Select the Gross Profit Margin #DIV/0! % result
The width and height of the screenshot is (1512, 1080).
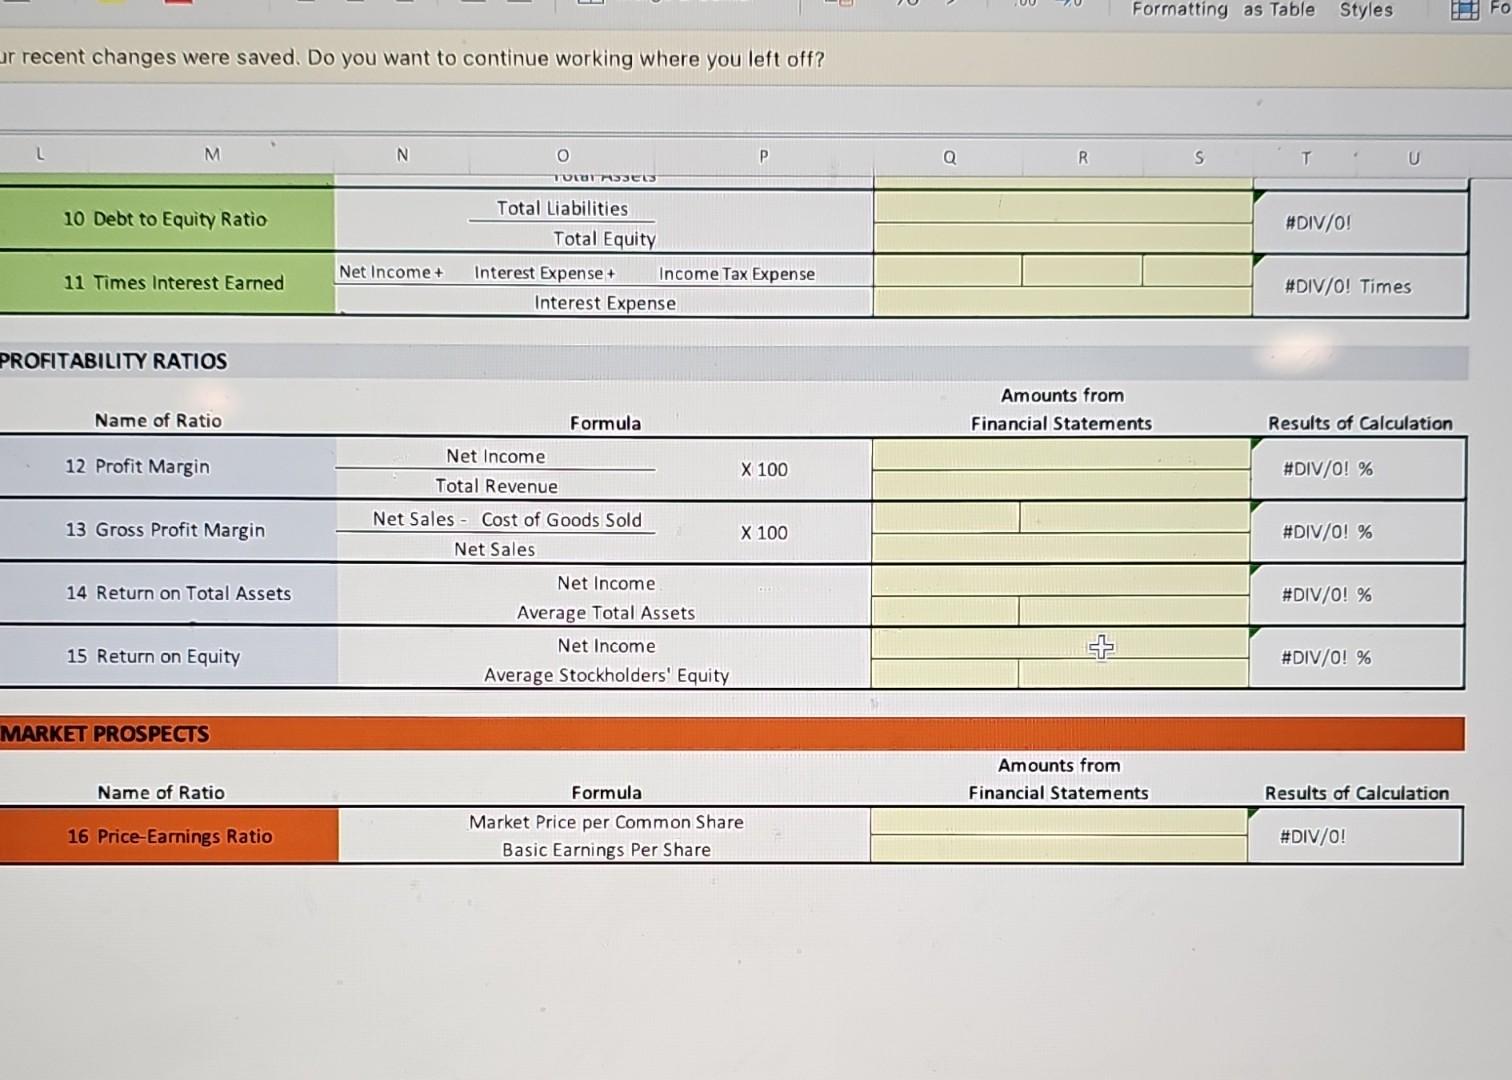[1358, 532]
